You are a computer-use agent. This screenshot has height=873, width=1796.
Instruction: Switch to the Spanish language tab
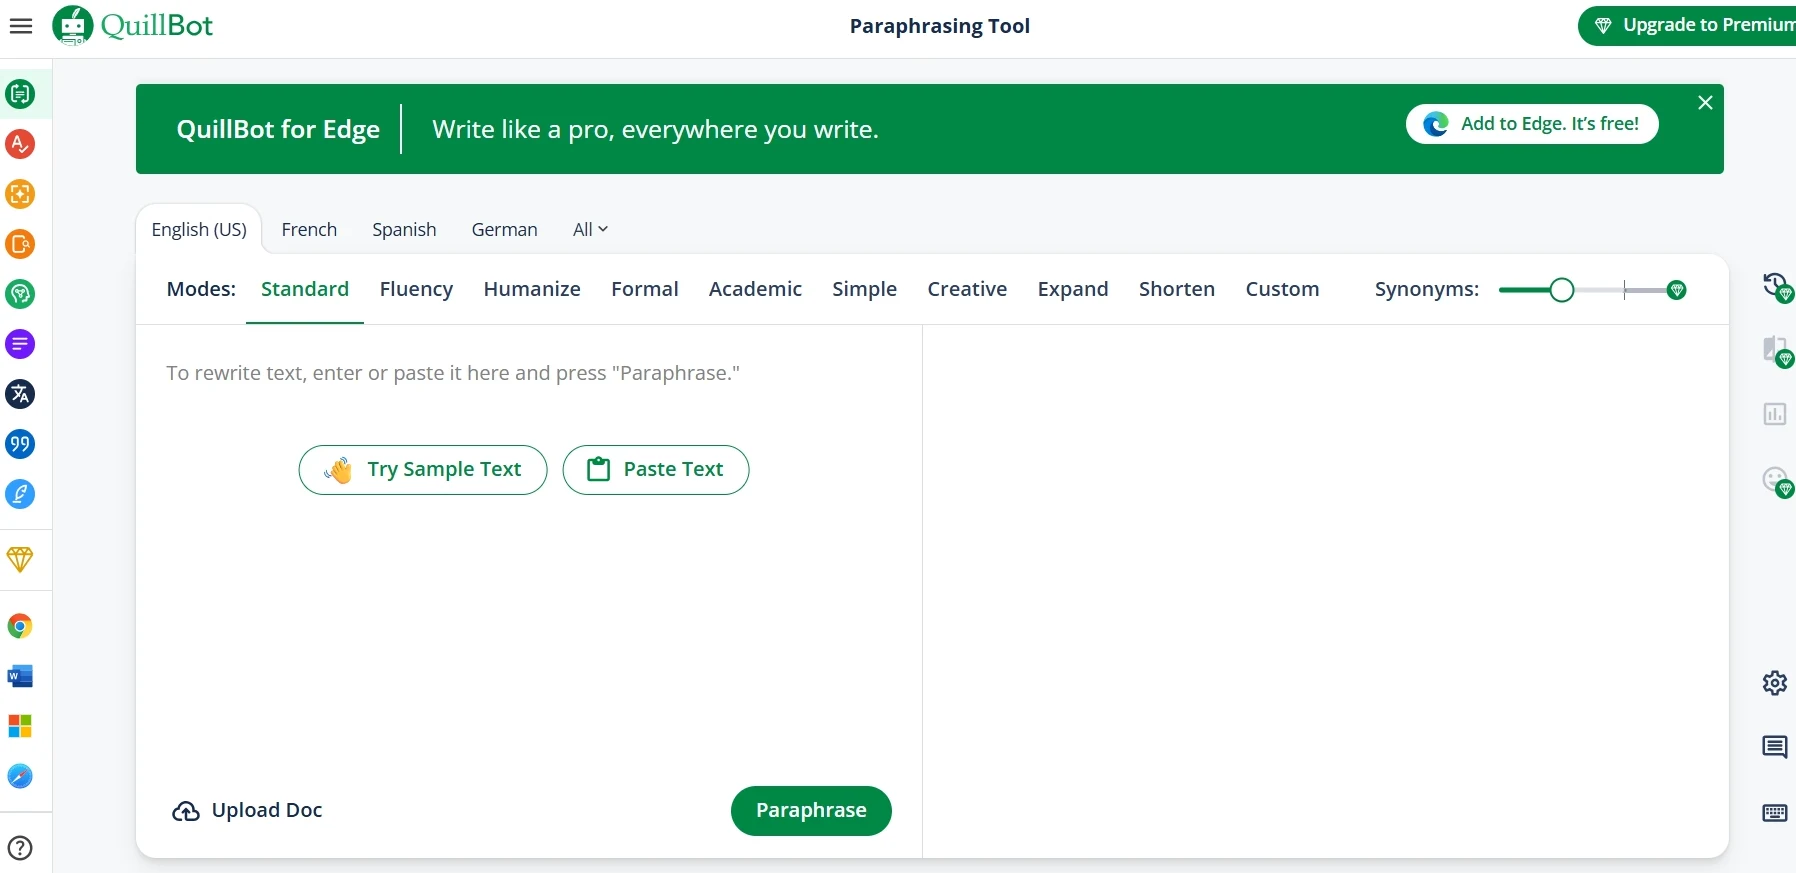404,230
